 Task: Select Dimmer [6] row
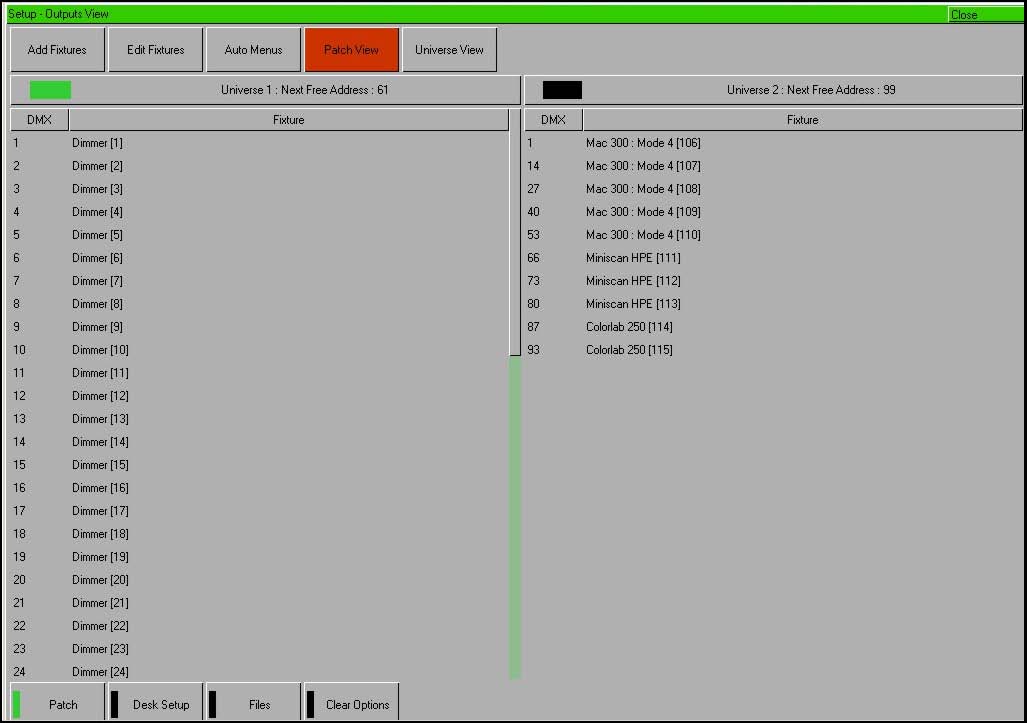(x=259, y=257)
